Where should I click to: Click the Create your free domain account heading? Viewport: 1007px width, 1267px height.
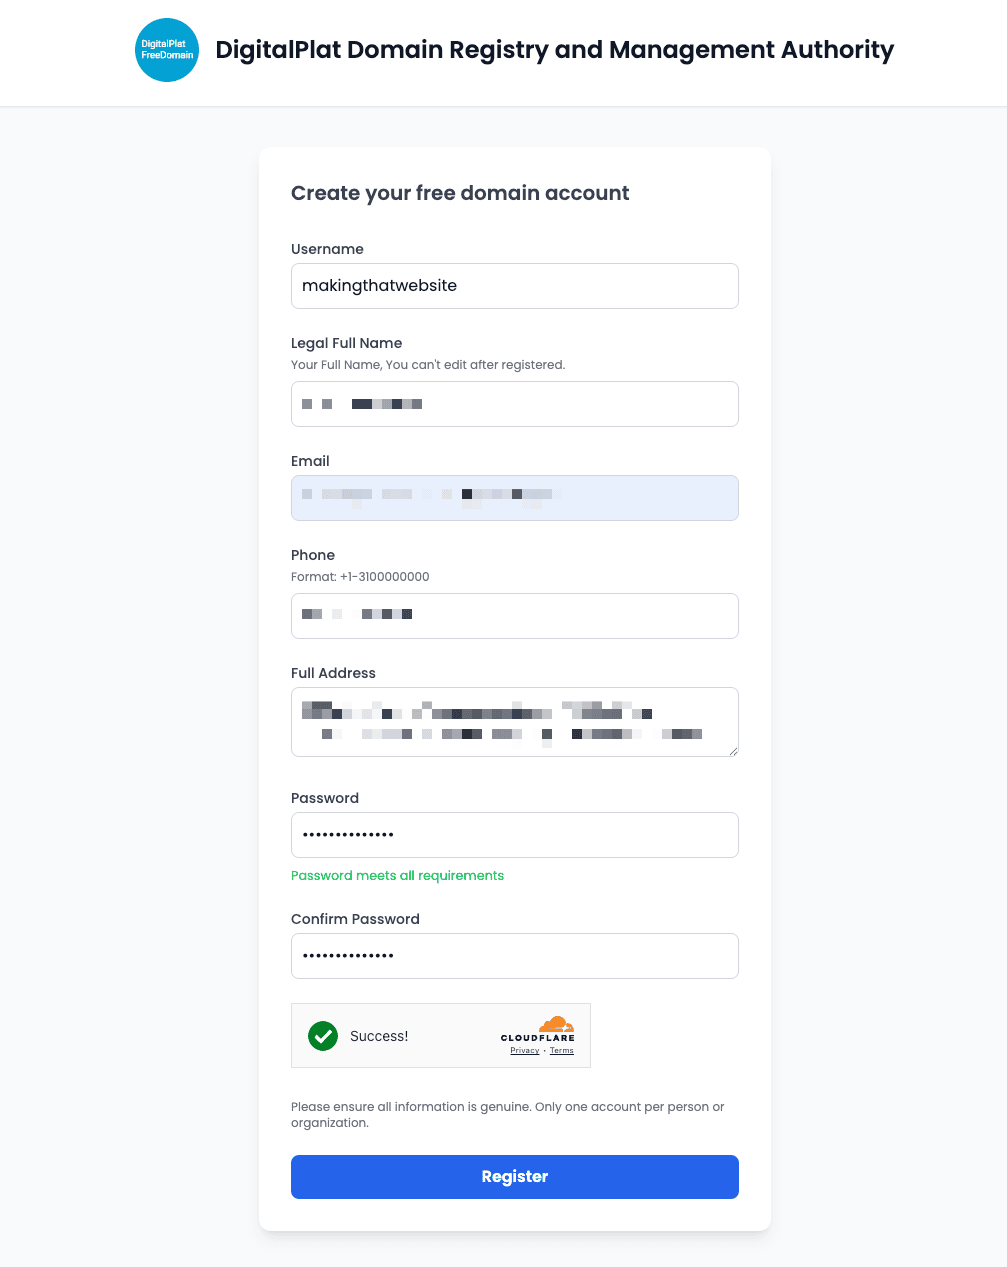pos(460,193)
